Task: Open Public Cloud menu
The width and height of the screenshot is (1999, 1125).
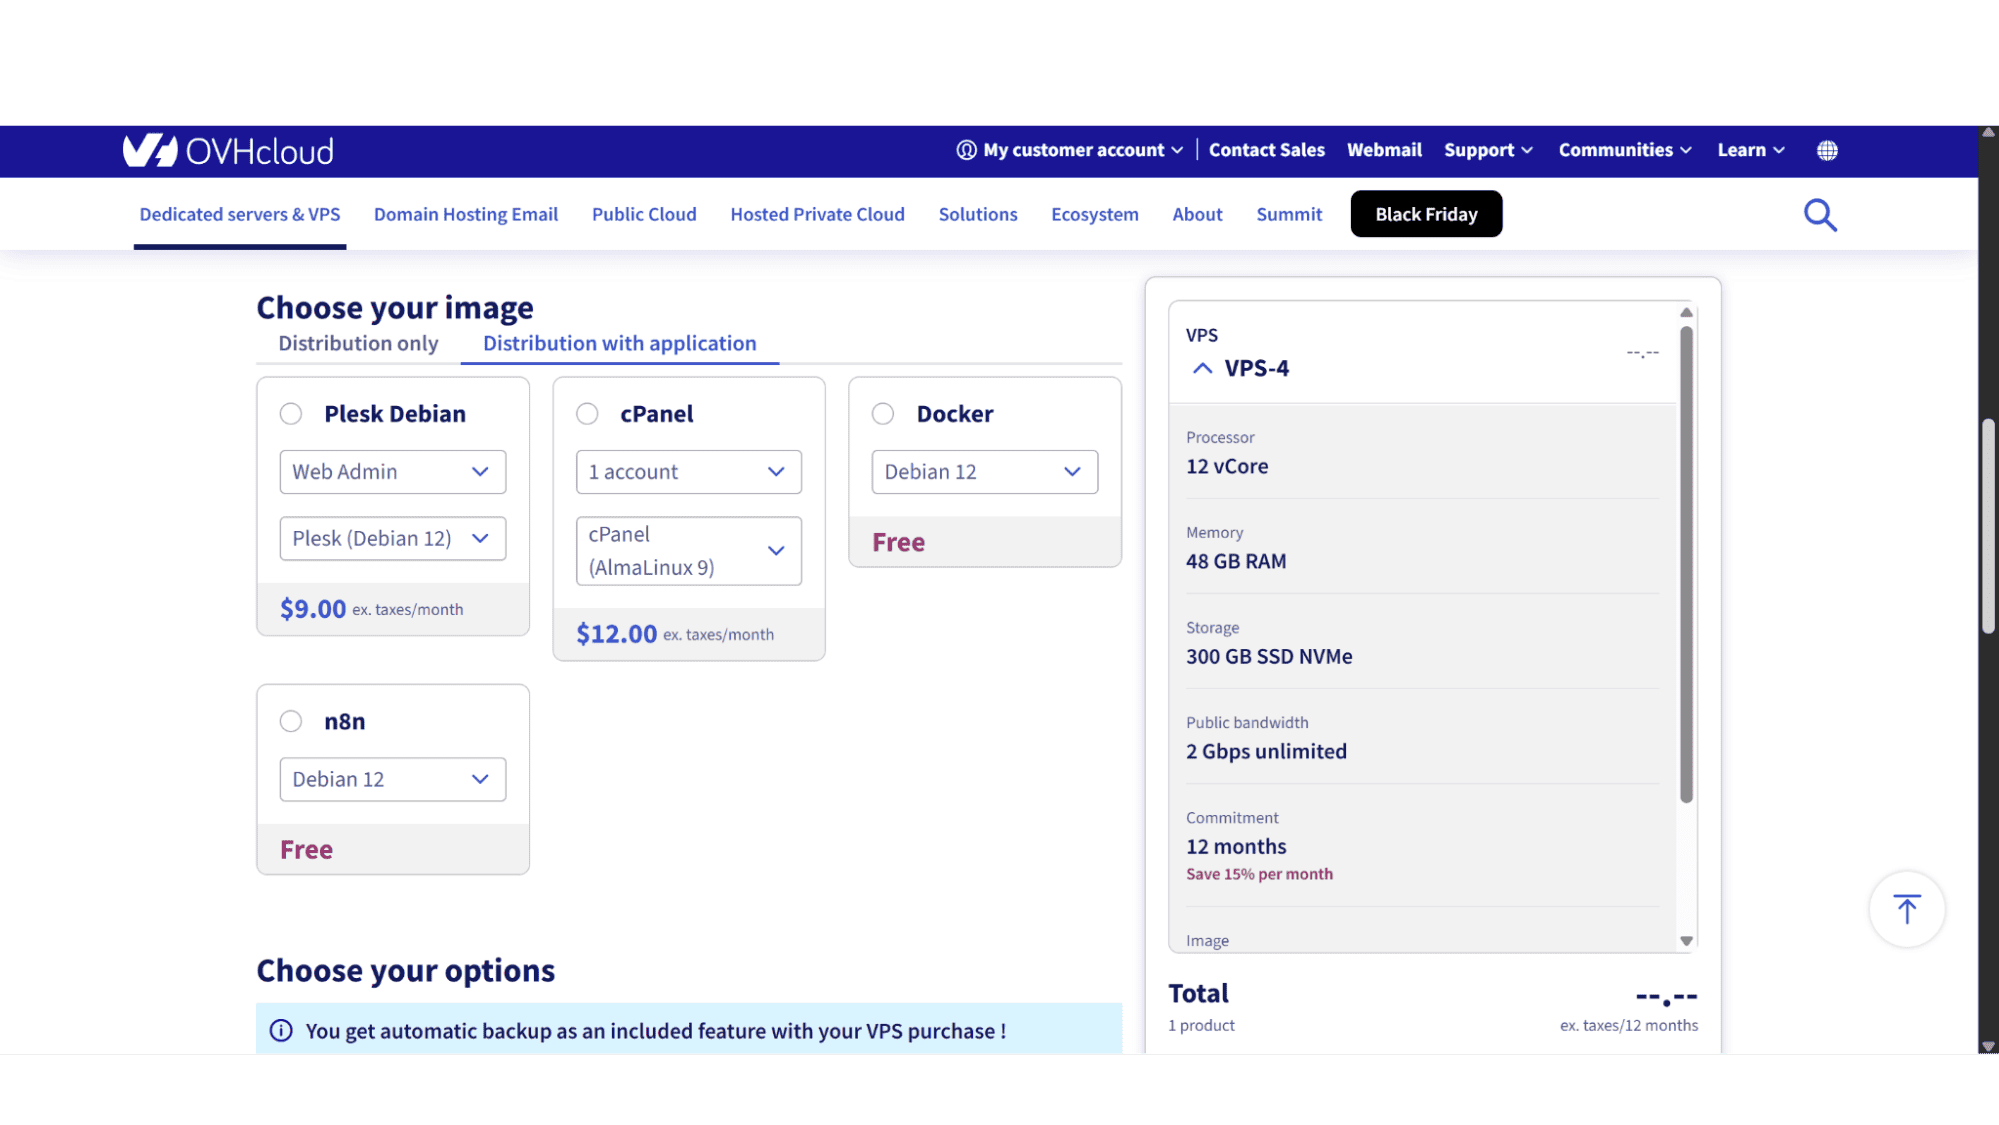Action: click(x=644, y=215)
